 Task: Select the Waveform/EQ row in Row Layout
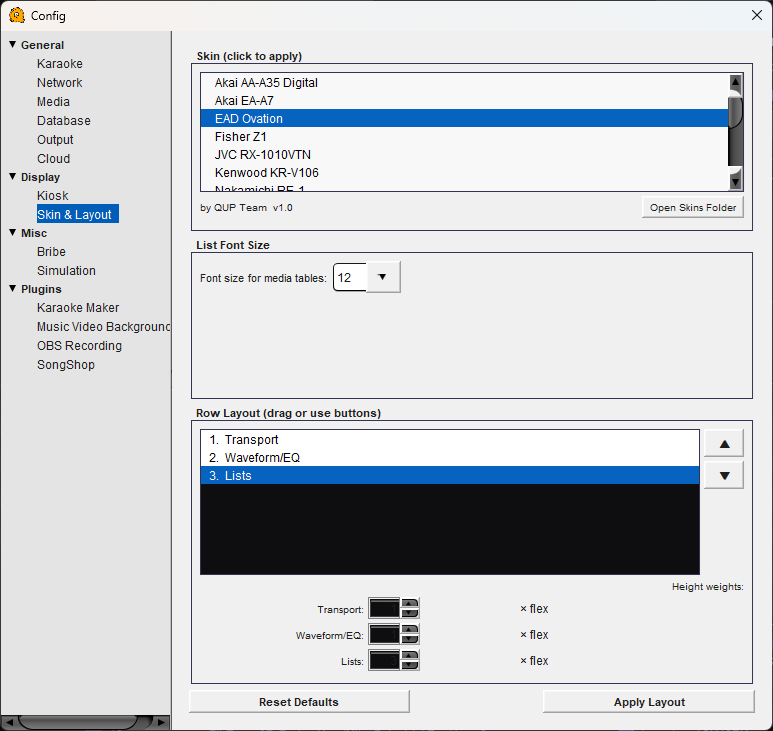pyautogui.click(x=450, y=457)
